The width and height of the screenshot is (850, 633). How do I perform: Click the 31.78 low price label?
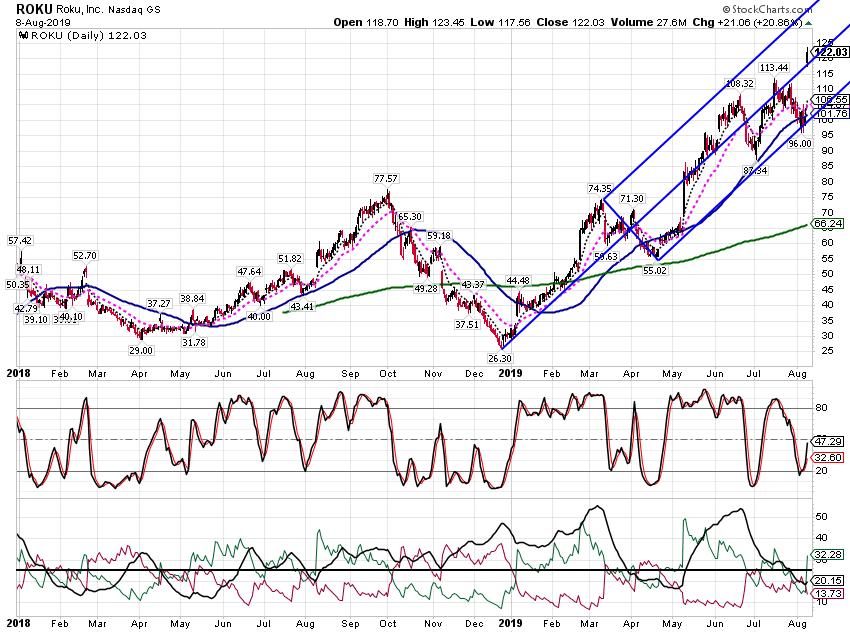(194, 343)
